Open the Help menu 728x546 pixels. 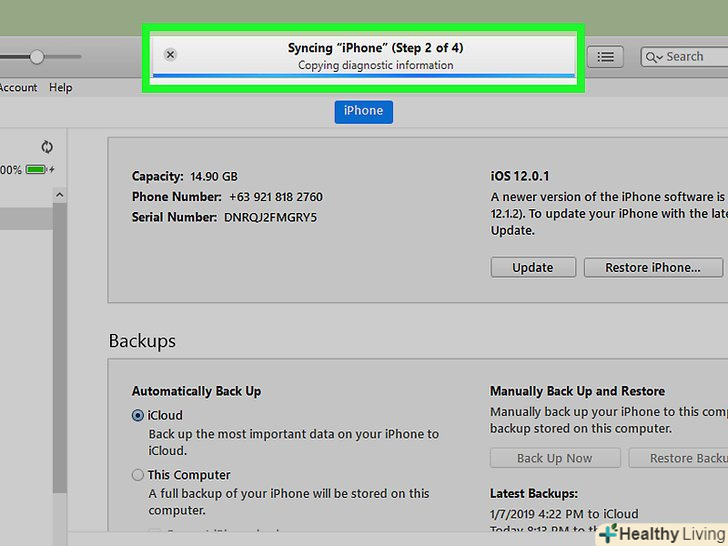coord(60,87)
